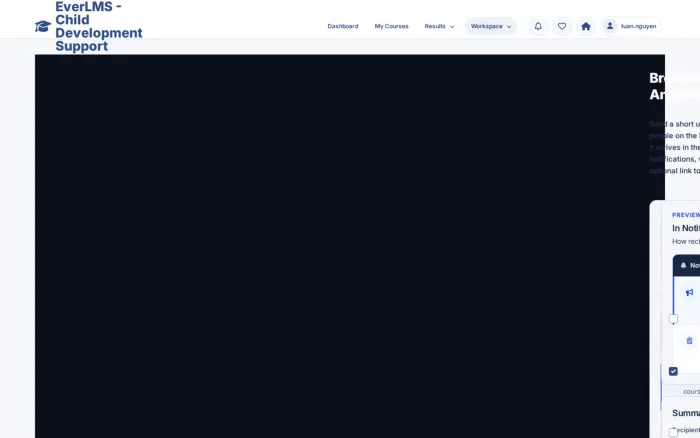Open the tuan.nguyen user menu
Screen dimensions: 700x438
[630, 26]
